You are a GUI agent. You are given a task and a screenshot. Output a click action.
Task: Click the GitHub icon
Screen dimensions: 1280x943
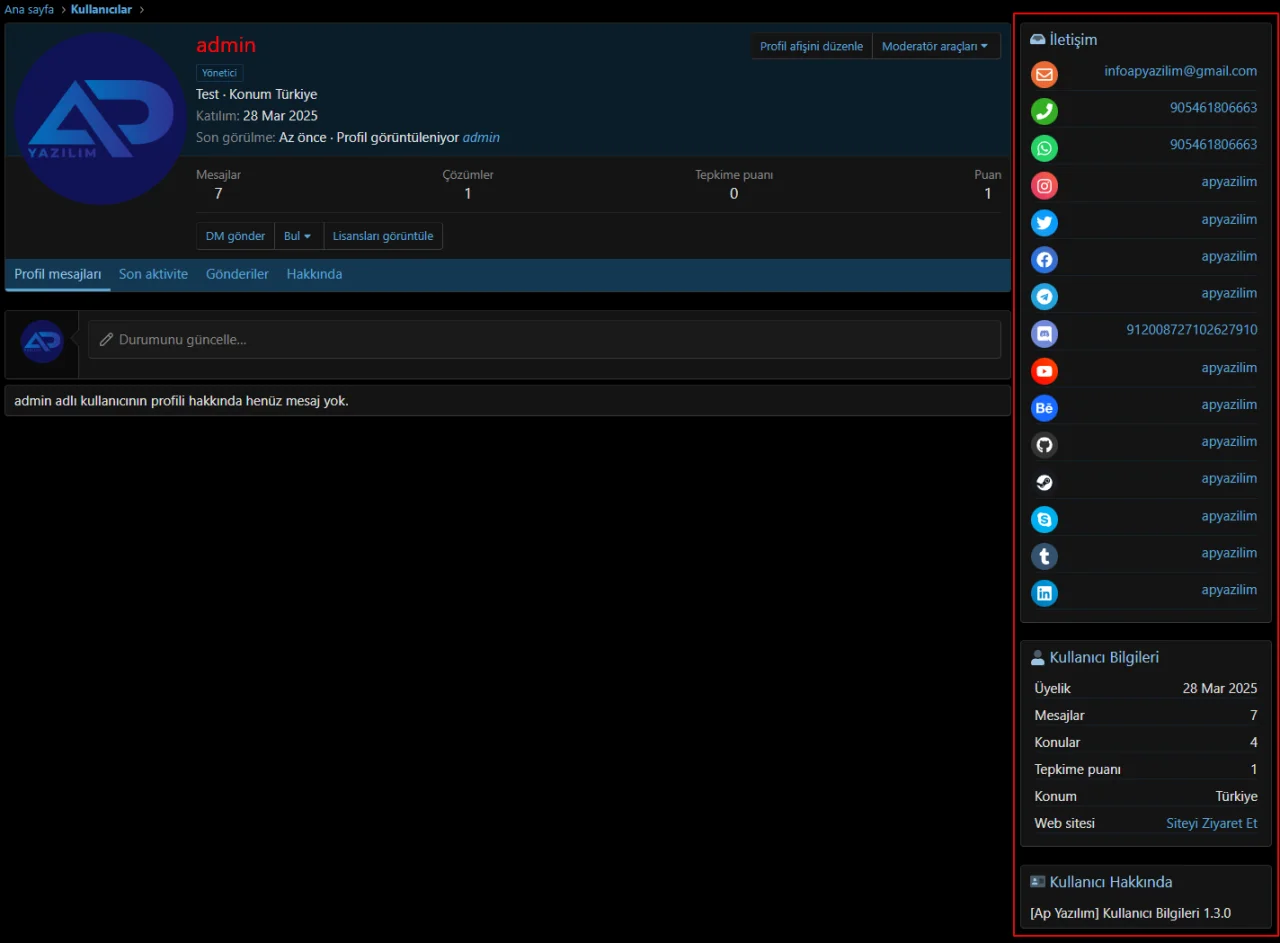[1044, 445]
